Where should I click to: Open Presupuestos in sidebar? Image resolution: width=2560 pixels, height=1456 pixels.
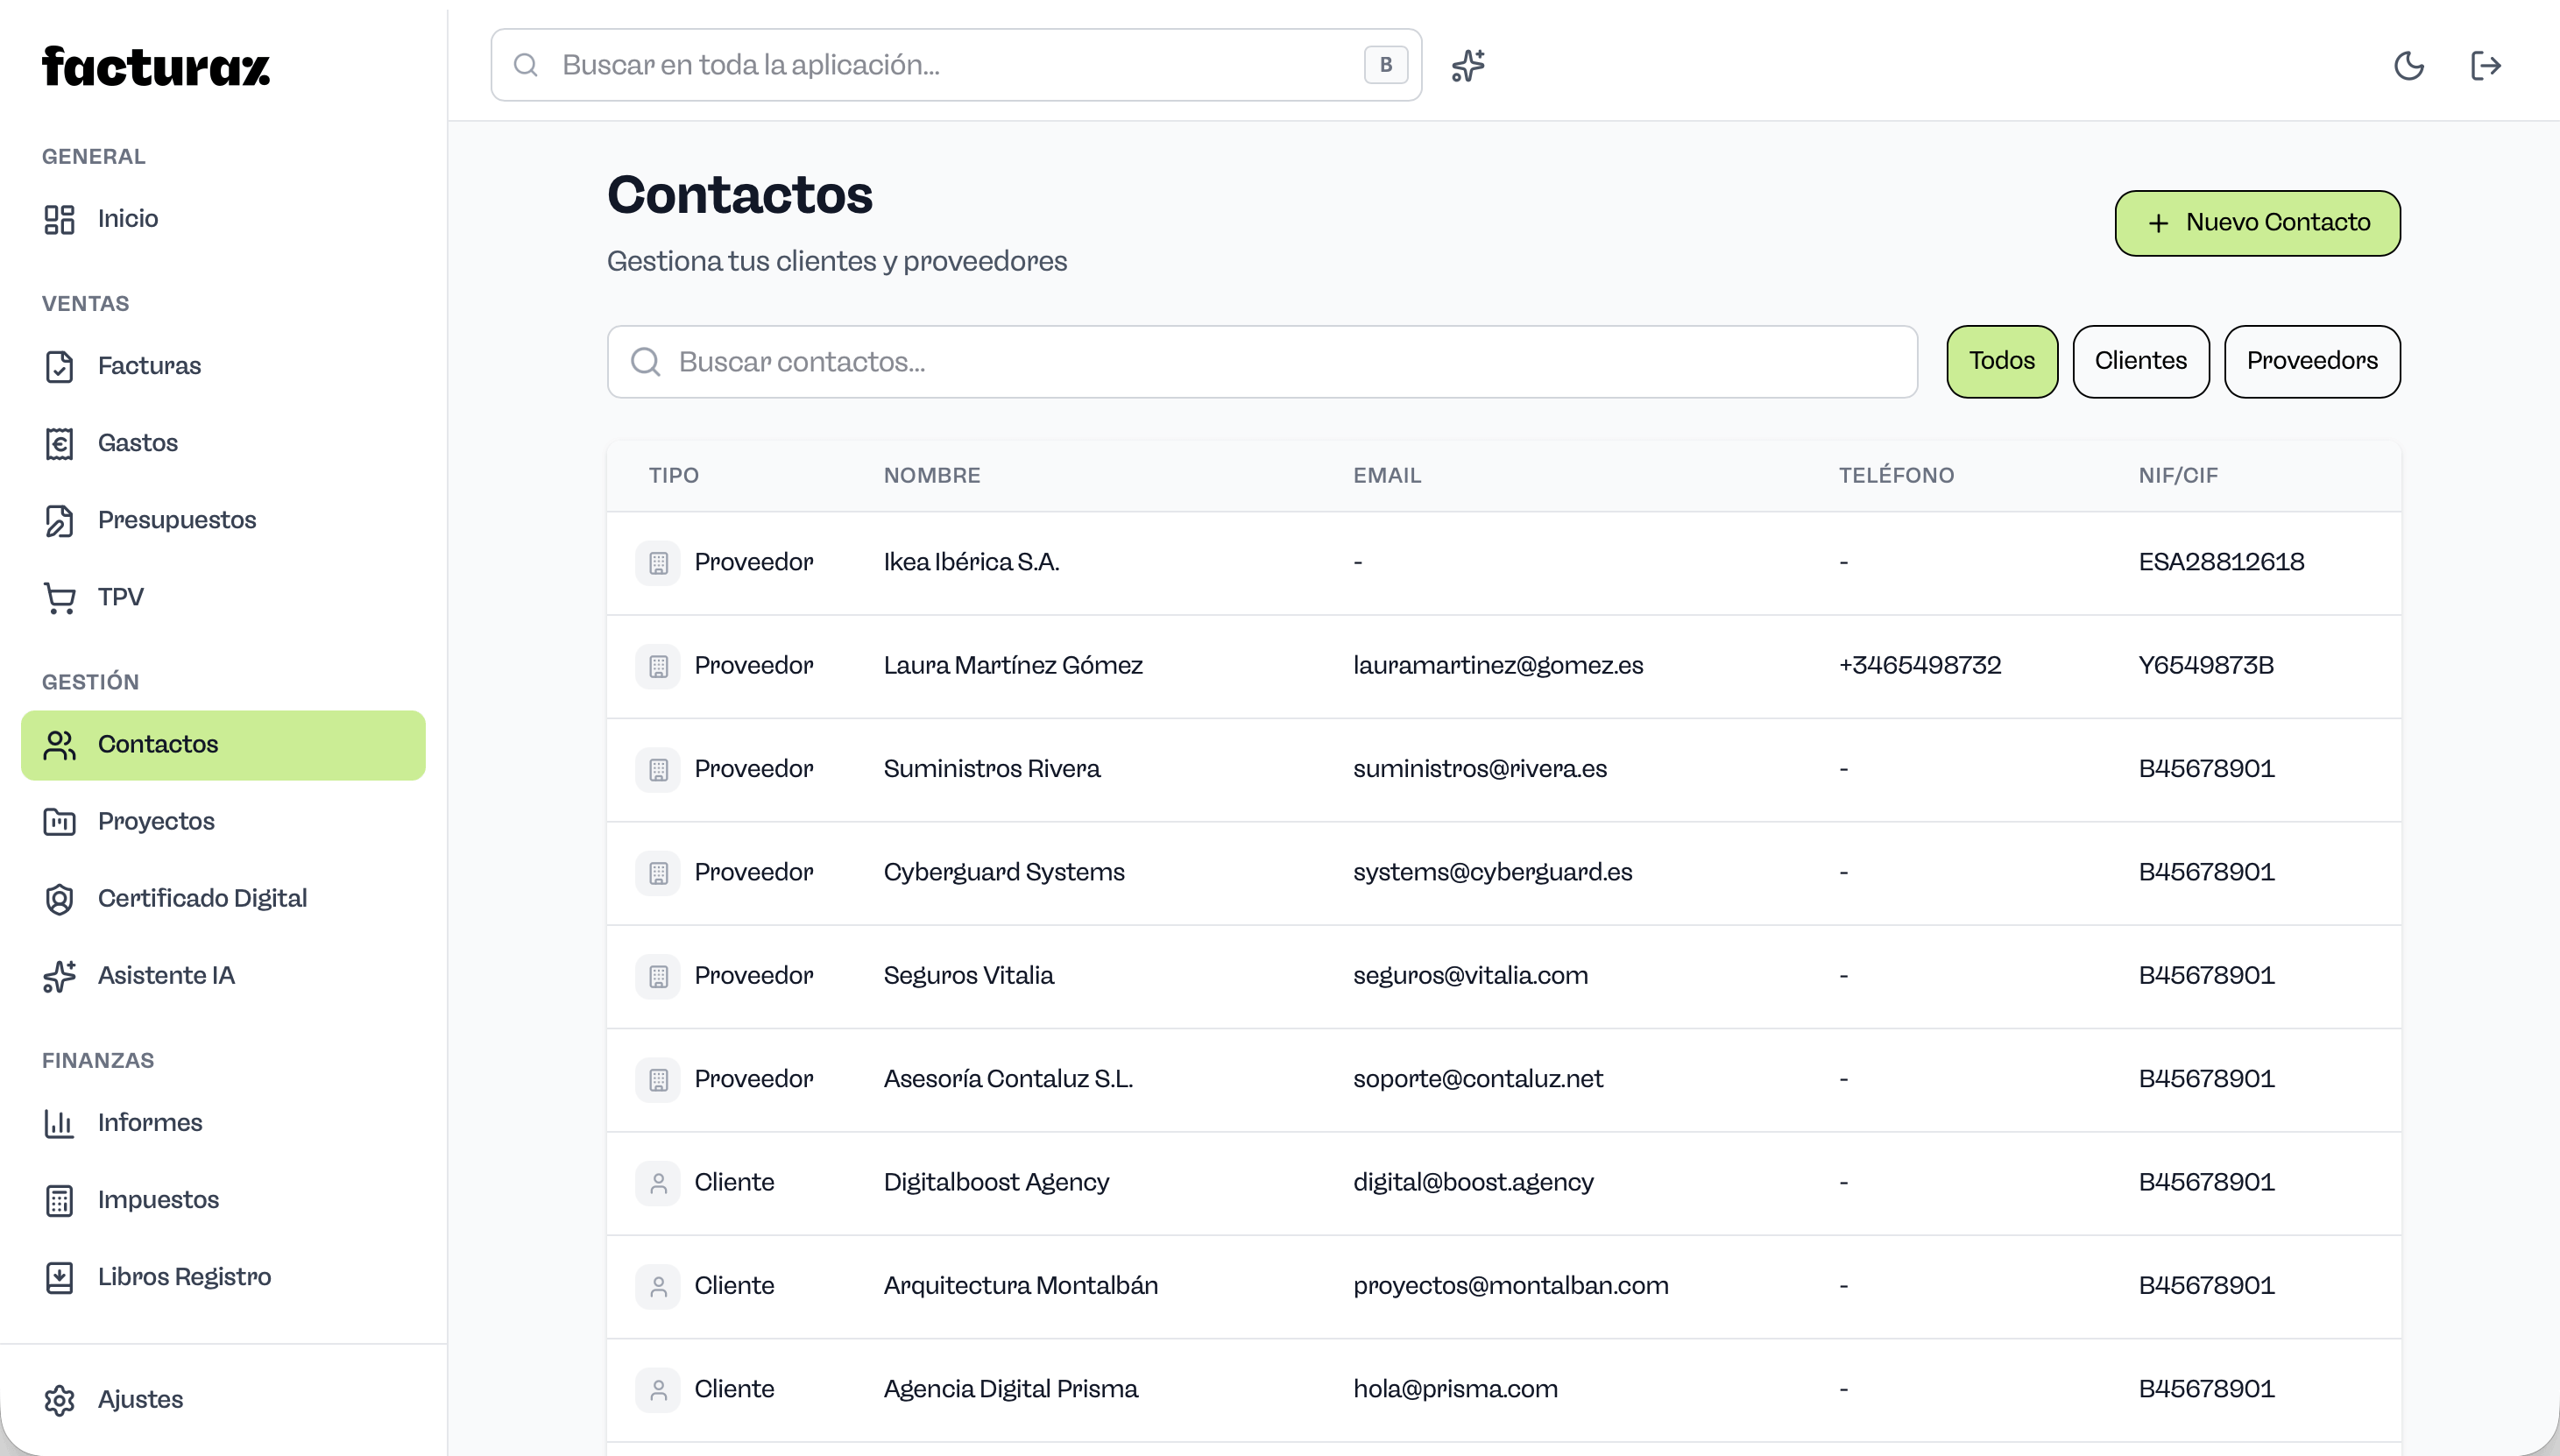point(176,520)
